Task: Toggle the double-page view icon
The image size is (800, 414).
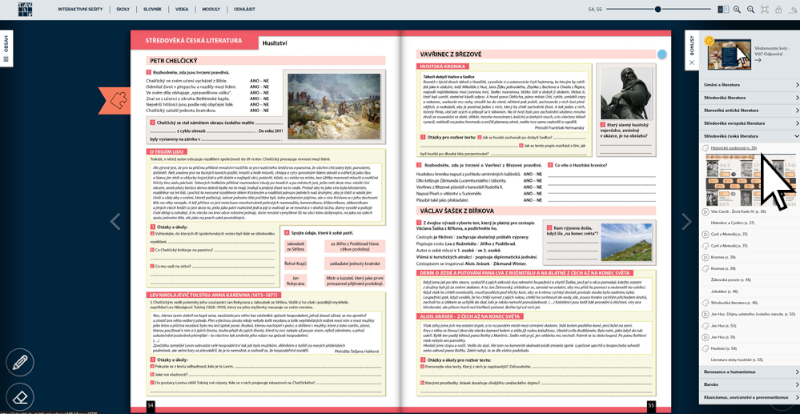Action: coord(723,9)
